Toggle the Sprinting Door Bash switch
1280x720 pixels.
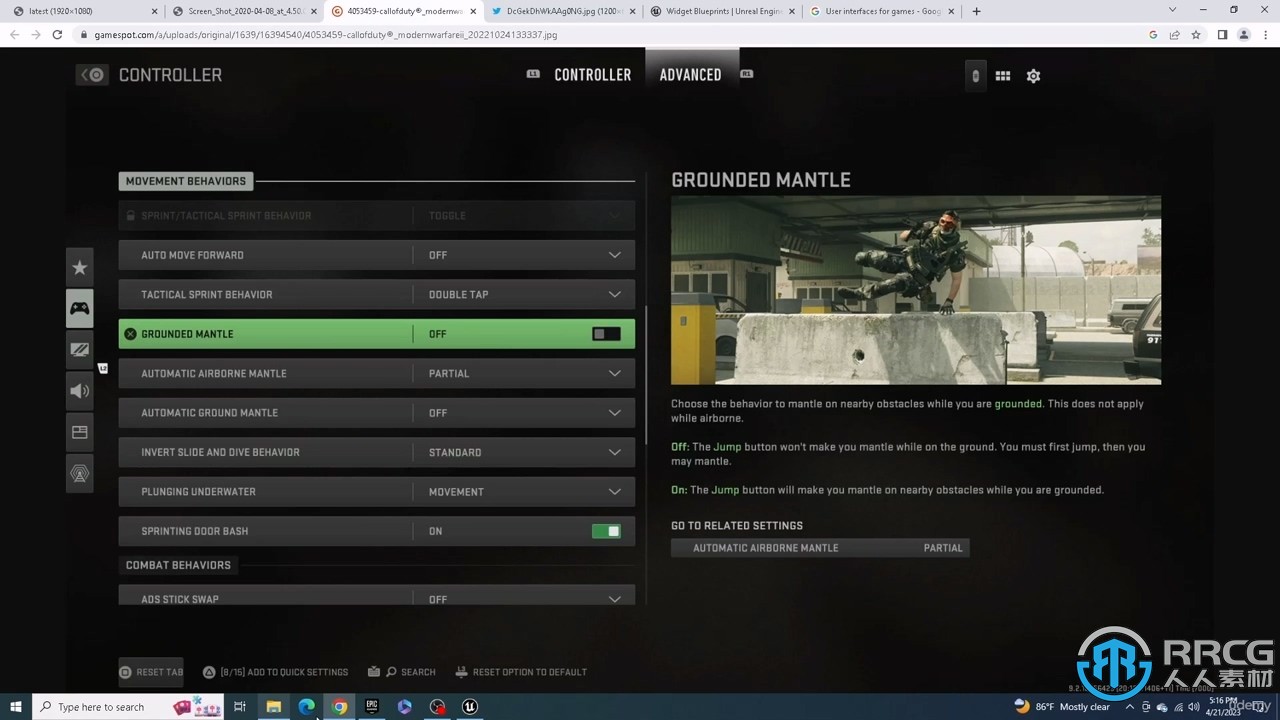click(606, 531)
